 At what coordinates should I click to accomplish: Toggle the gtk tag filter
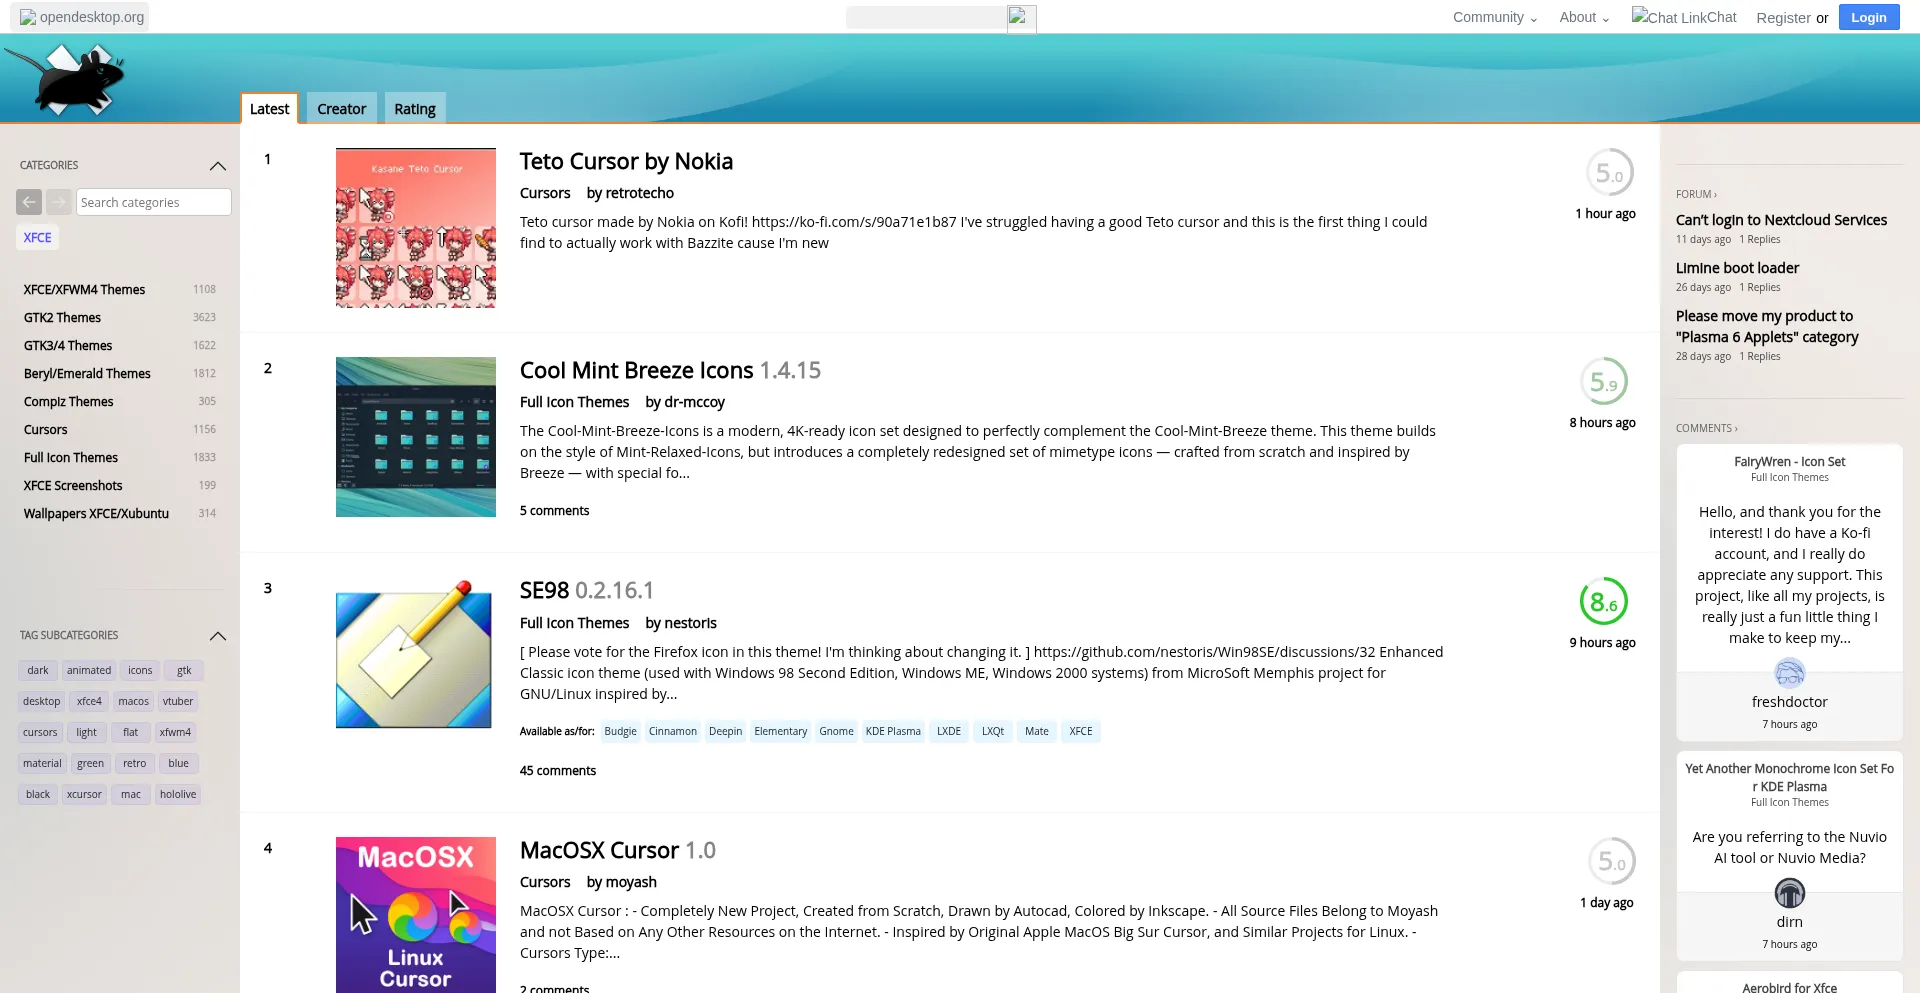[x=184, y=670]
